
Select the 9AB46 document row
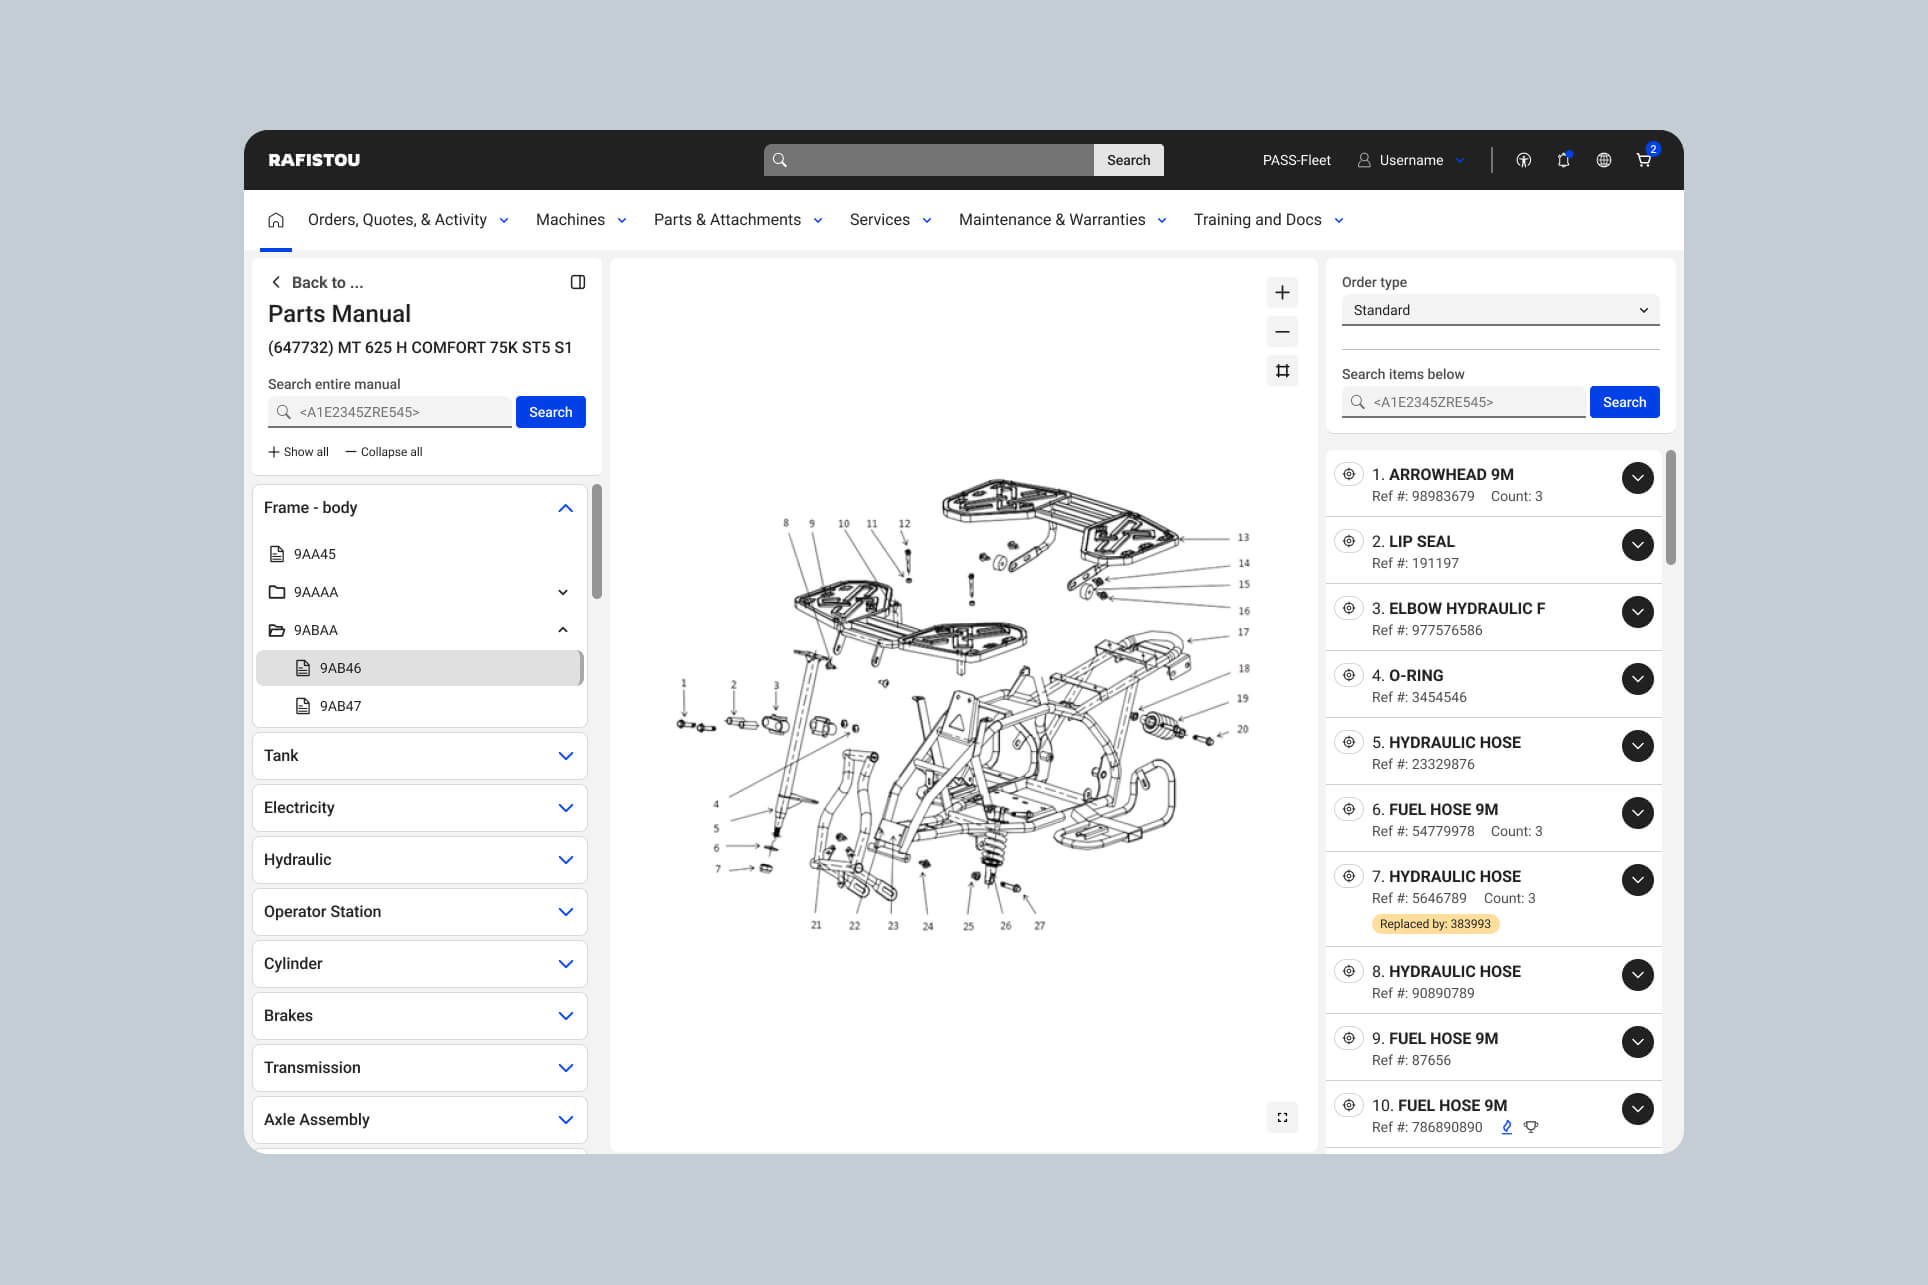pyautogui.click(x=419, y=668)
